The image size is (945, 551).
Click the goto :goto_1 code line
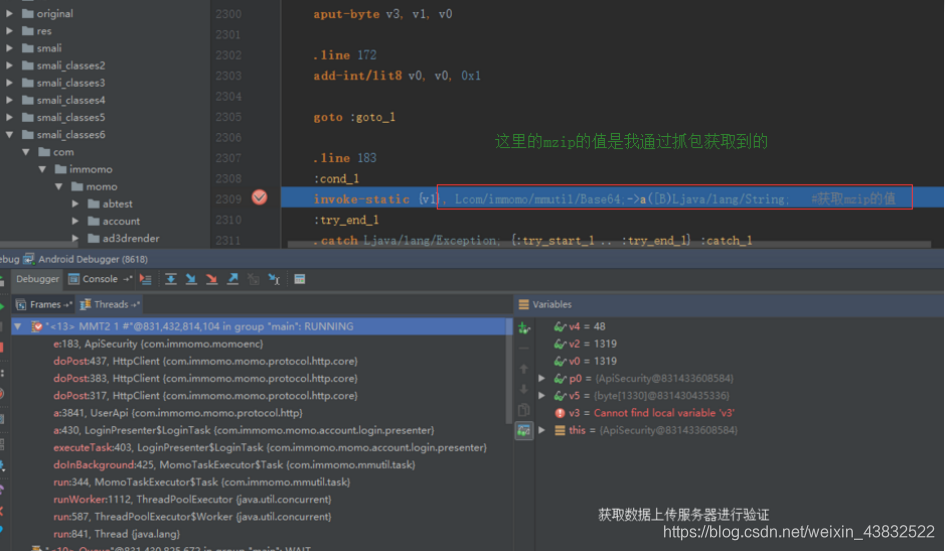tap(354, 117)
